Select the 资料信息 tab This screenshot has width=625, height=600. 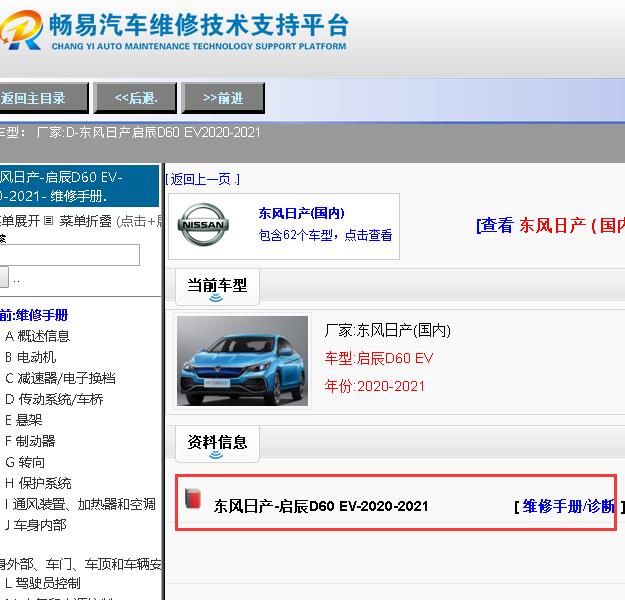[217, 444]
